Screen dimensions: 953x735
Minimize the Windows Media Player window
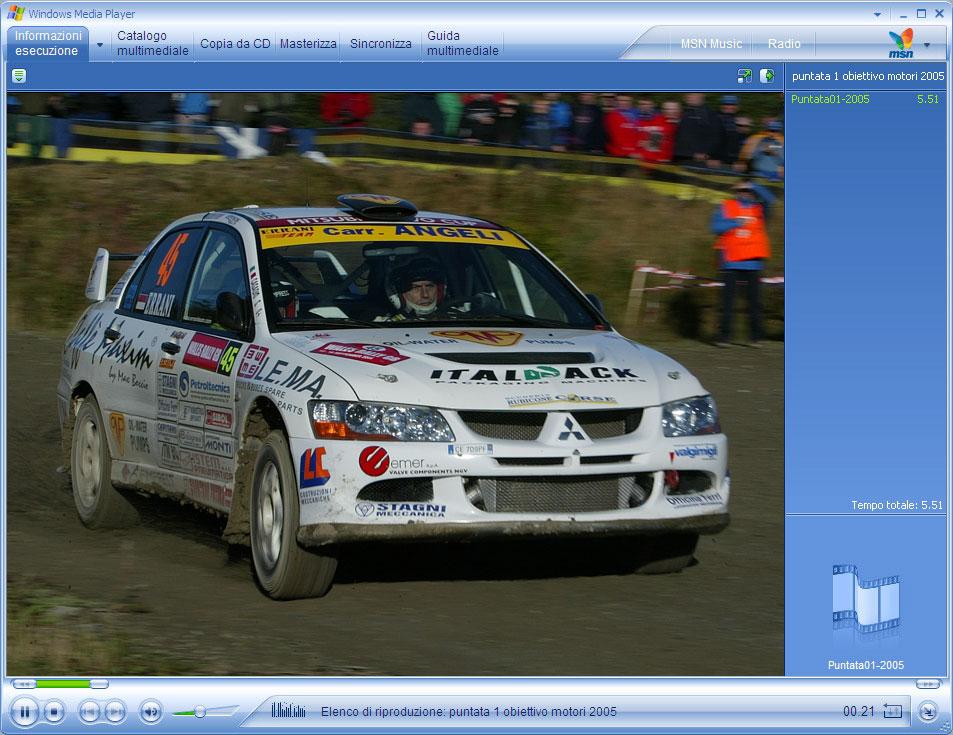pyautogui.click(x=904, y=14)
